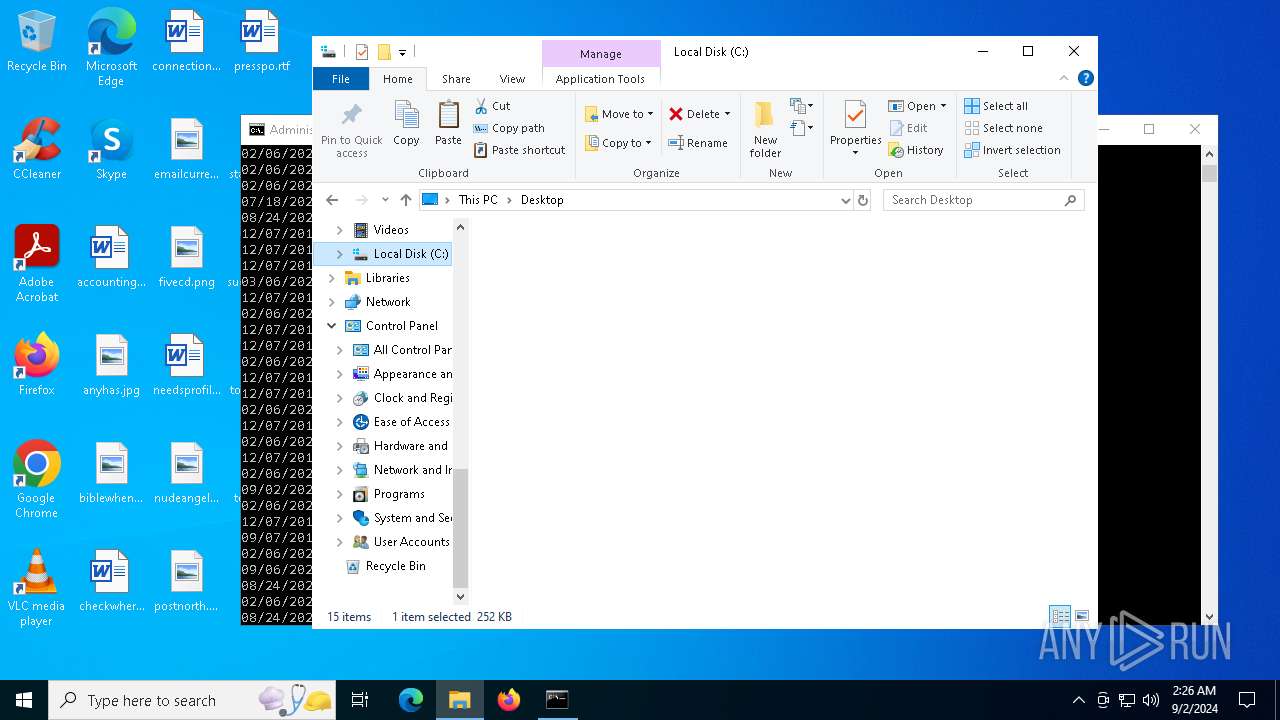
Task: Click the Copy ribbon button
Action: click(406, 124)
